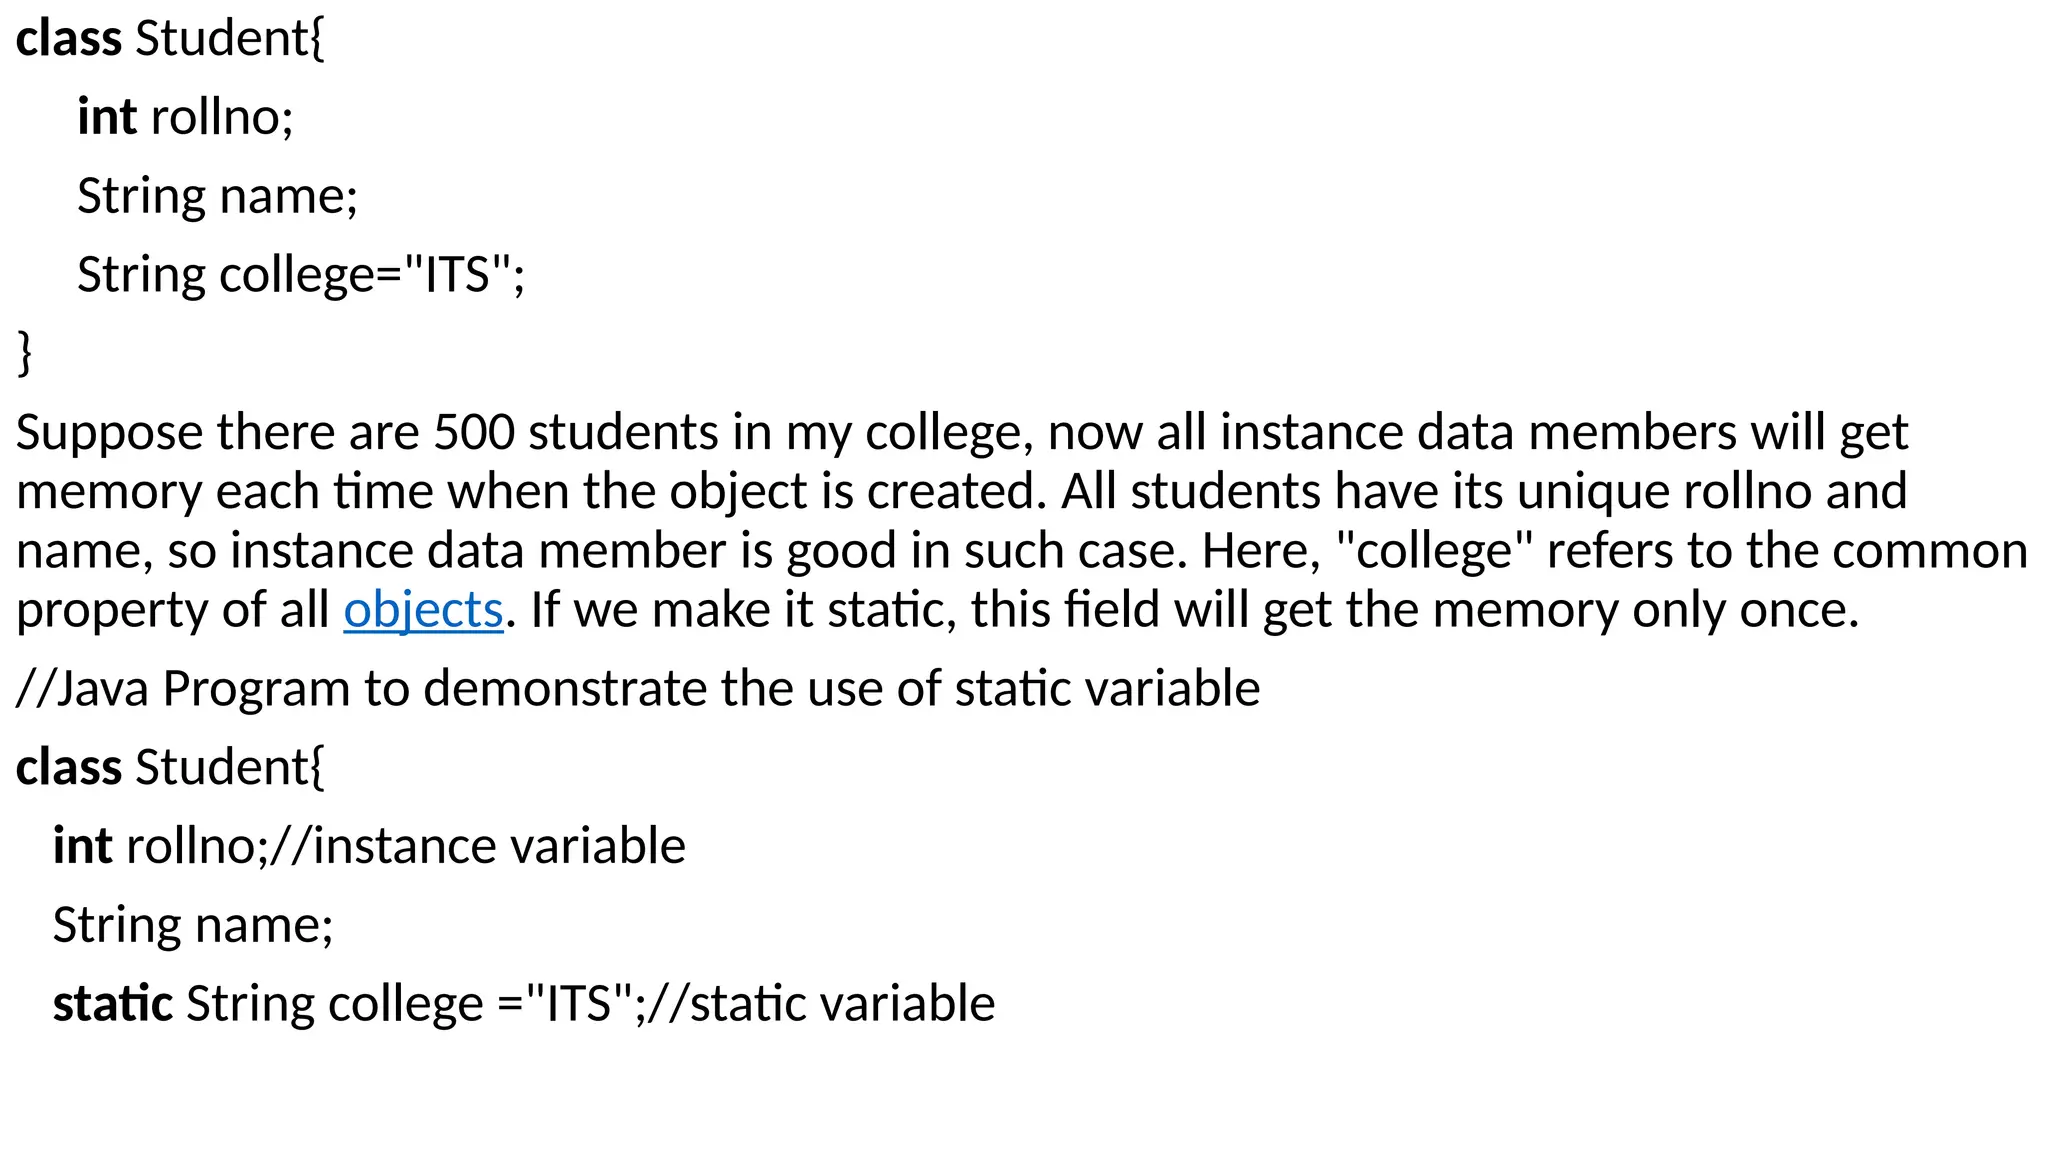Click the String college="ITS"; line without static
2048x1152 pixels.
(x=300, y=274)
